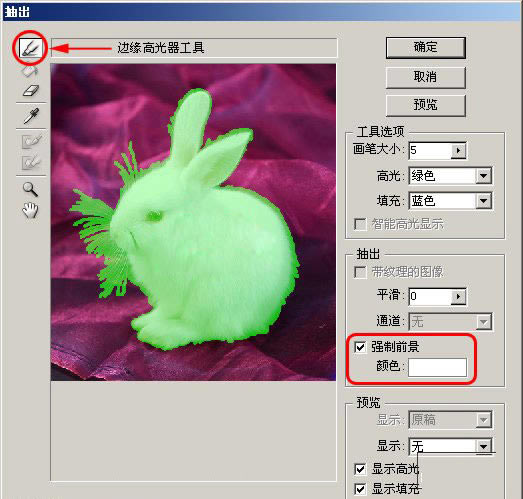Open the 画笔大小 slider arrow

459,150
